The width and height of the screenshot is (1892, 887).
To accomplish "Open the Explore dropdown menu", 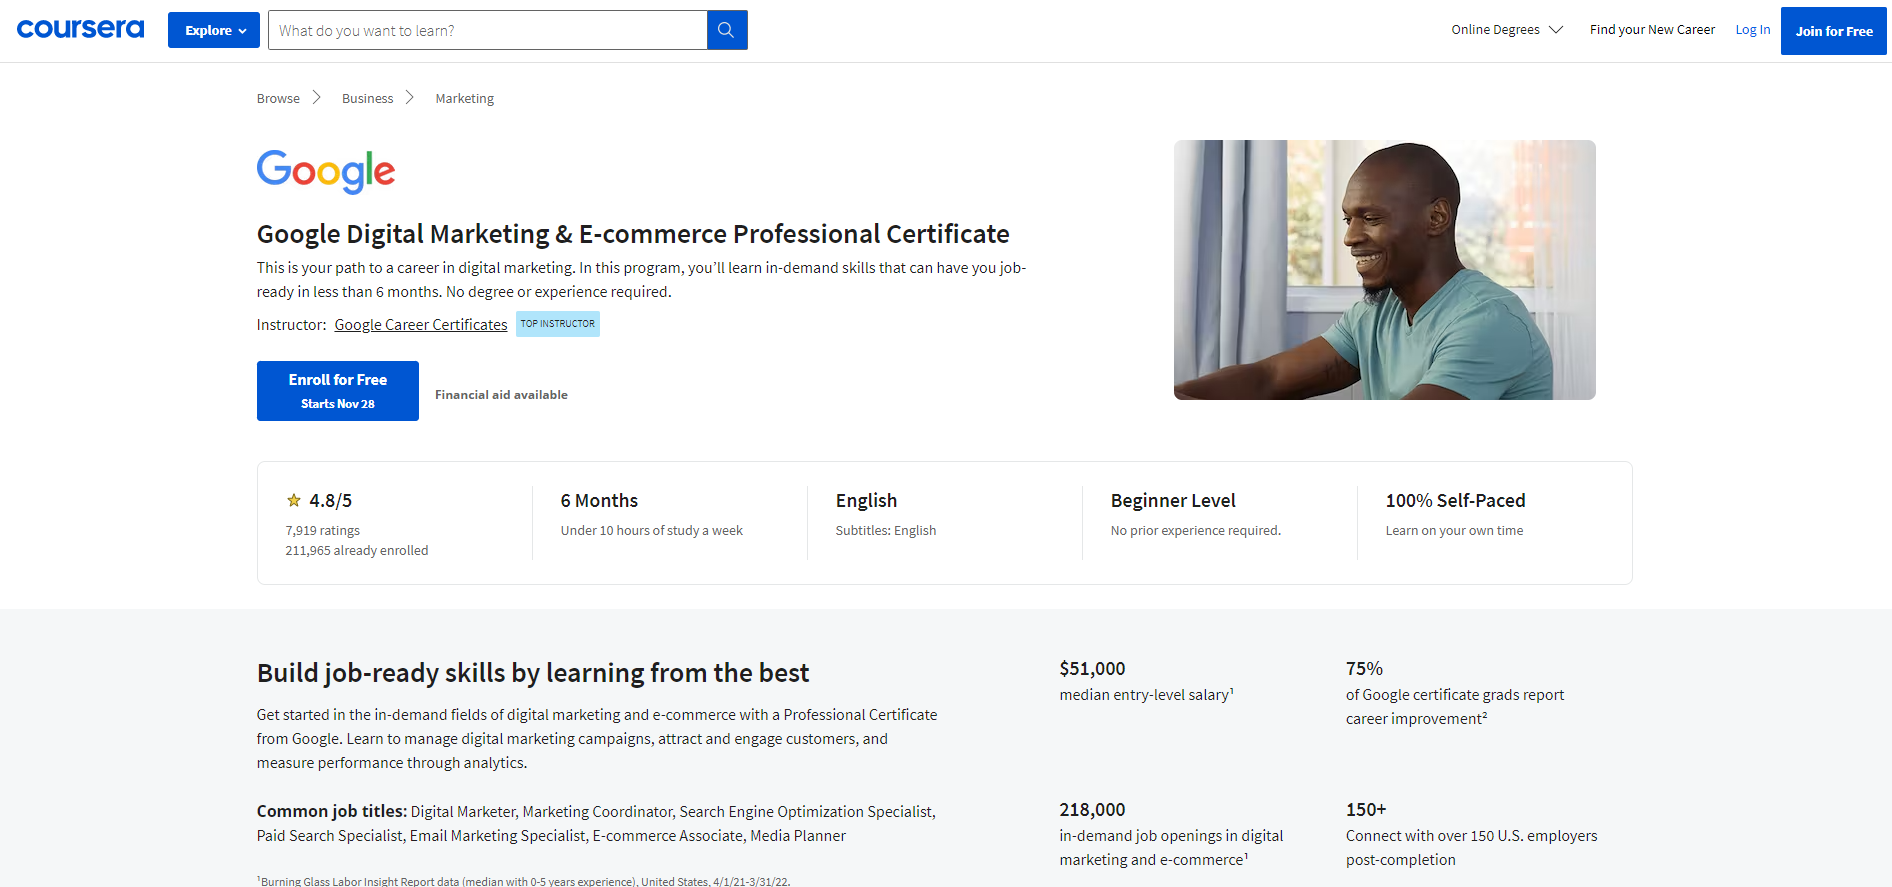I will (x=214, y=30).
